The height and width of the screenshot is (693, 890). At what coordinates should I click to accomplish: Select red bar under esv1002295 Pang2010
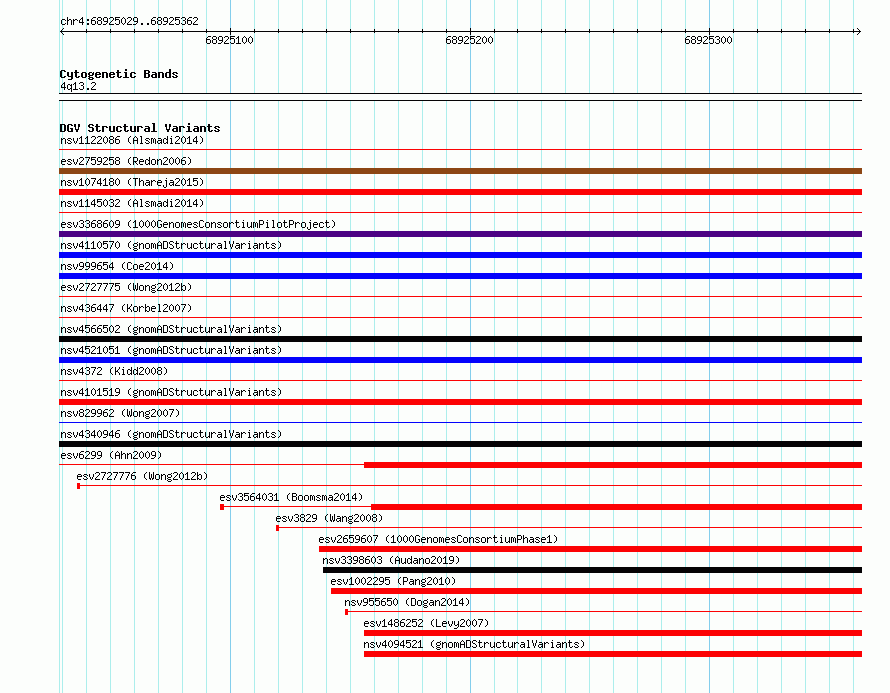597,591
